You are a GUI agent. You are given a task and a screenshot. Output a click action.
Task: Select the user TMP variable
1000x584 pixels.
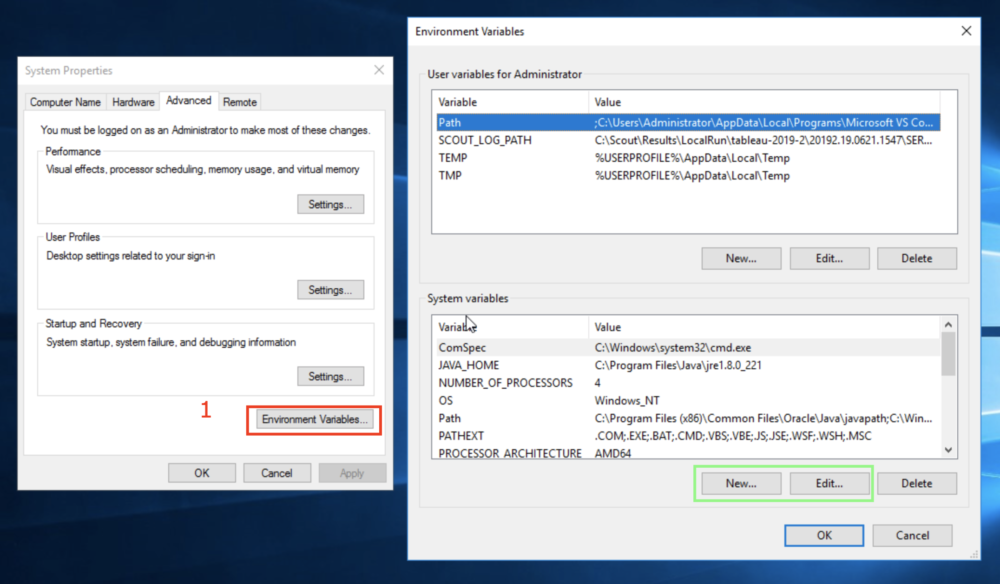pos(688,176)
